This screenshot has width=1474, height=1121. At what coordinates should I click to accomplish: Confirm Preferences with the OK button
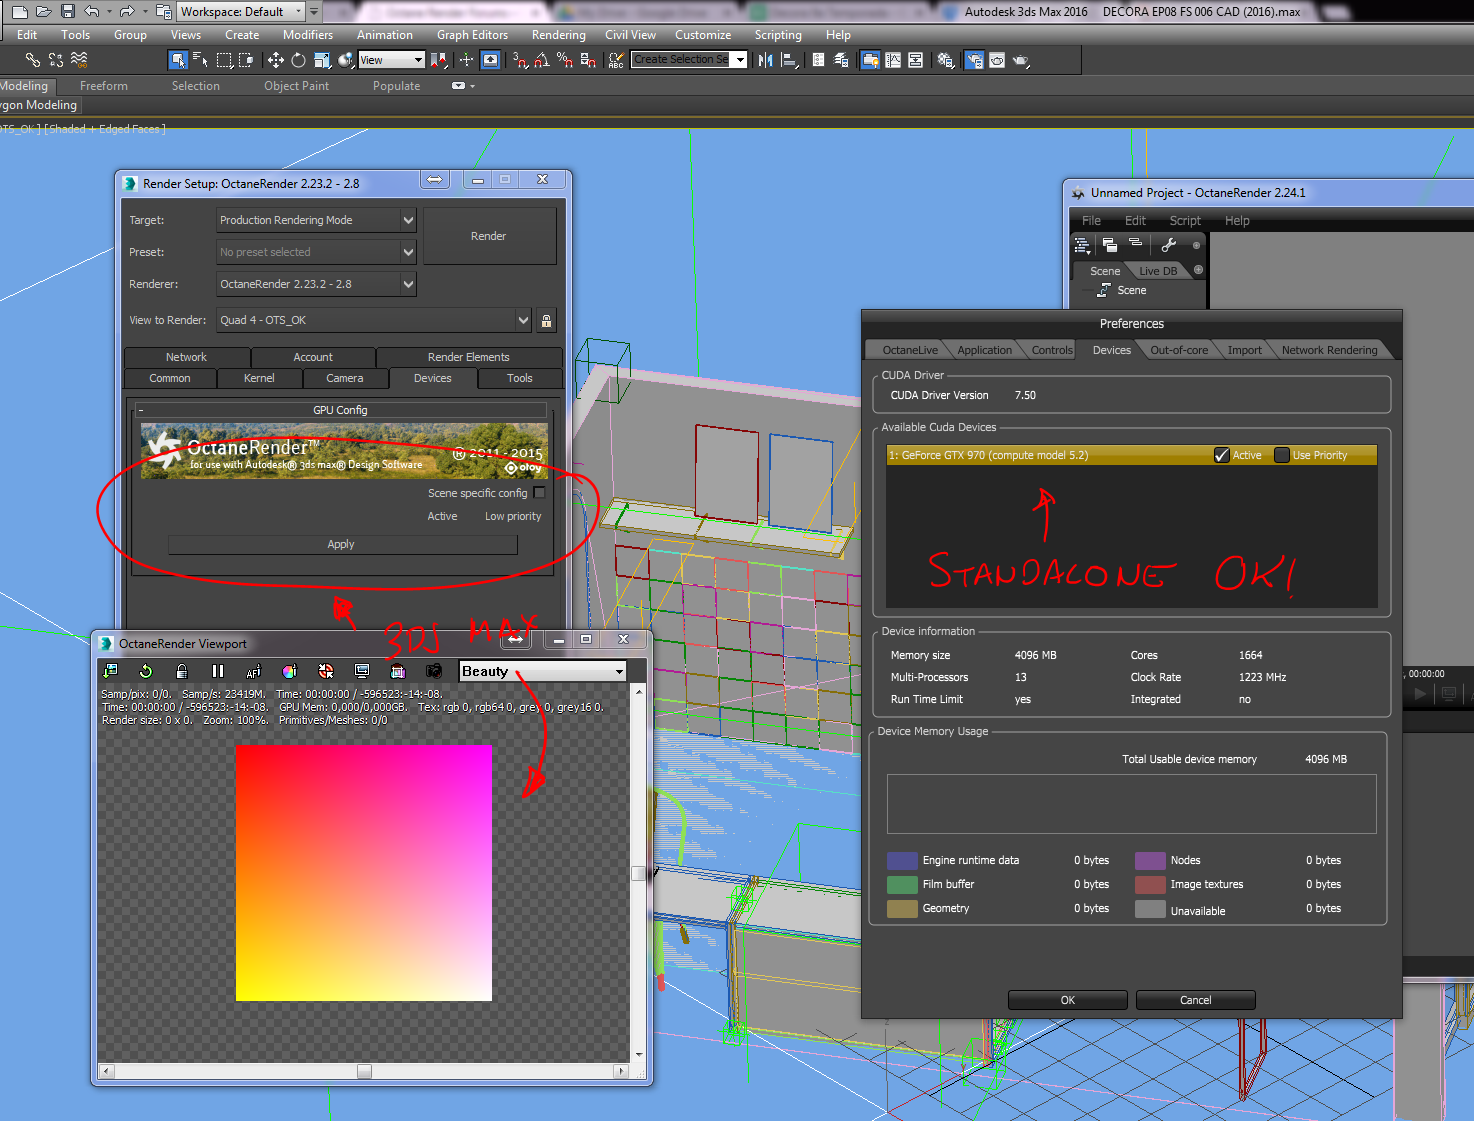tap(1067, 1000)
